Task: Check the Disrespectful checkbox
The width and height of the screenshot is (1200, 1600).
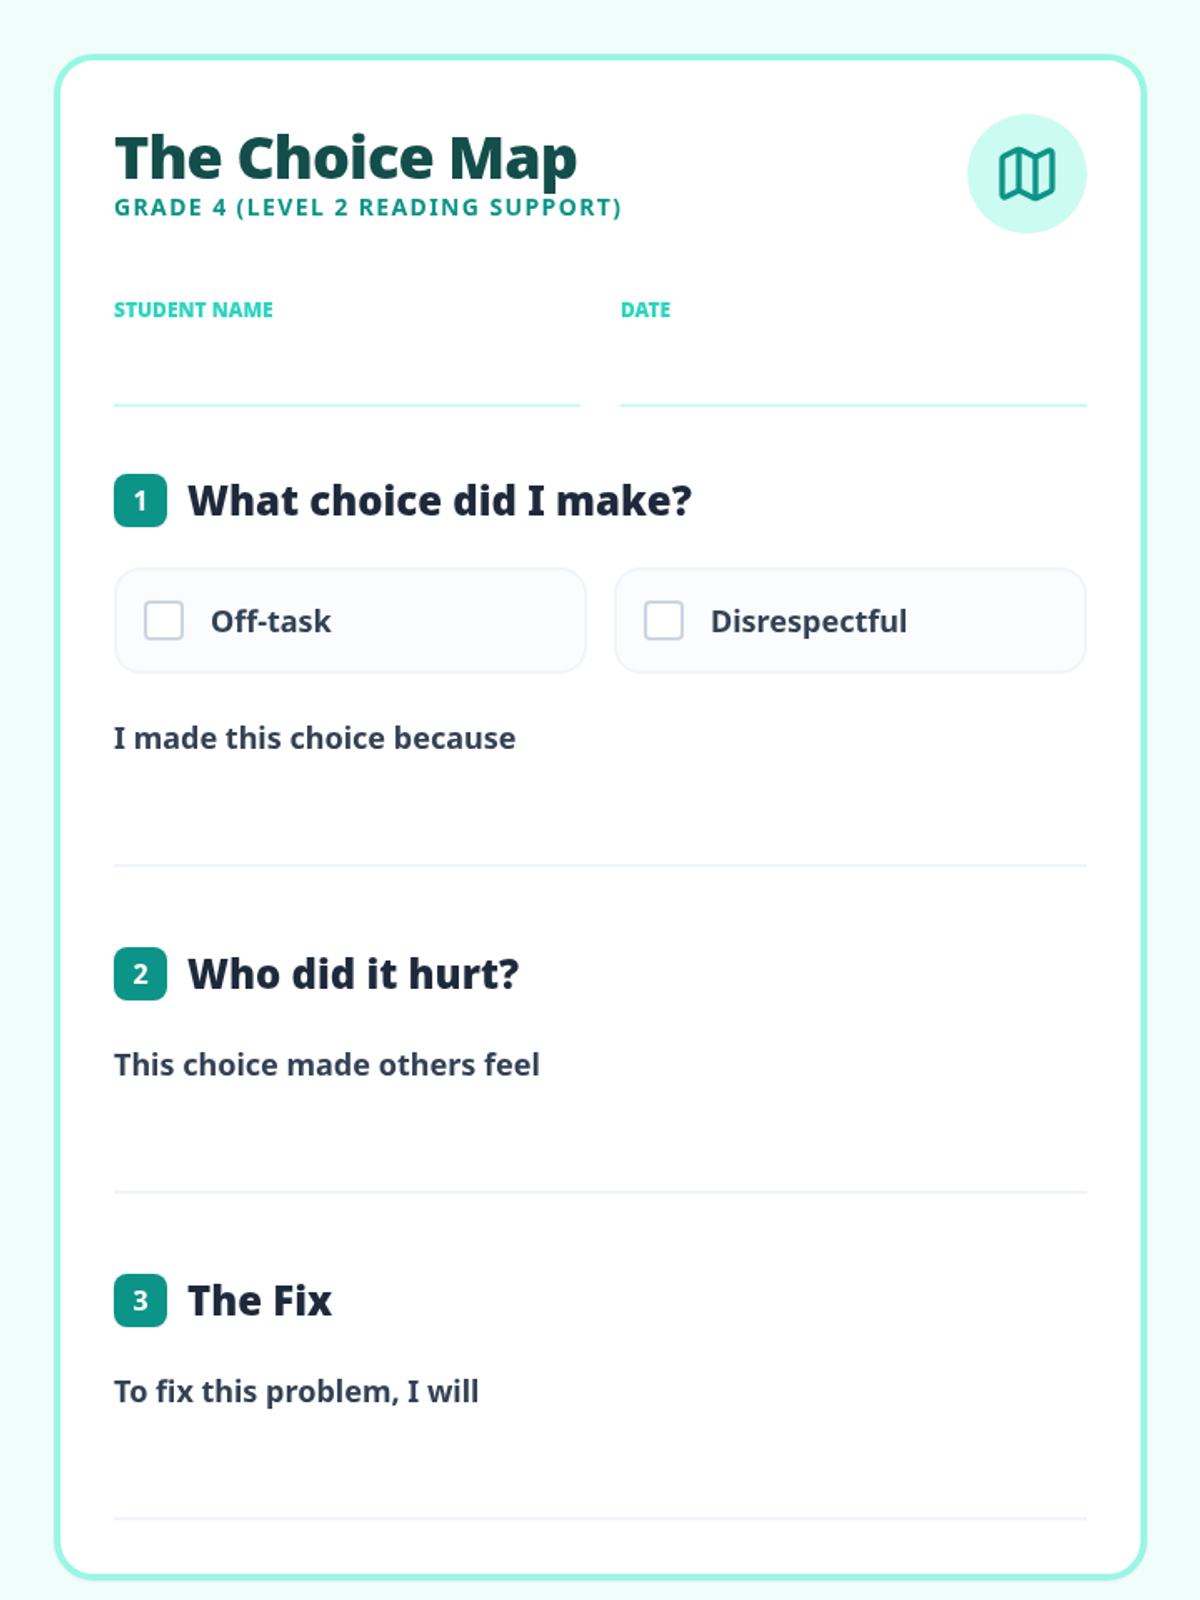Action: 664,620
